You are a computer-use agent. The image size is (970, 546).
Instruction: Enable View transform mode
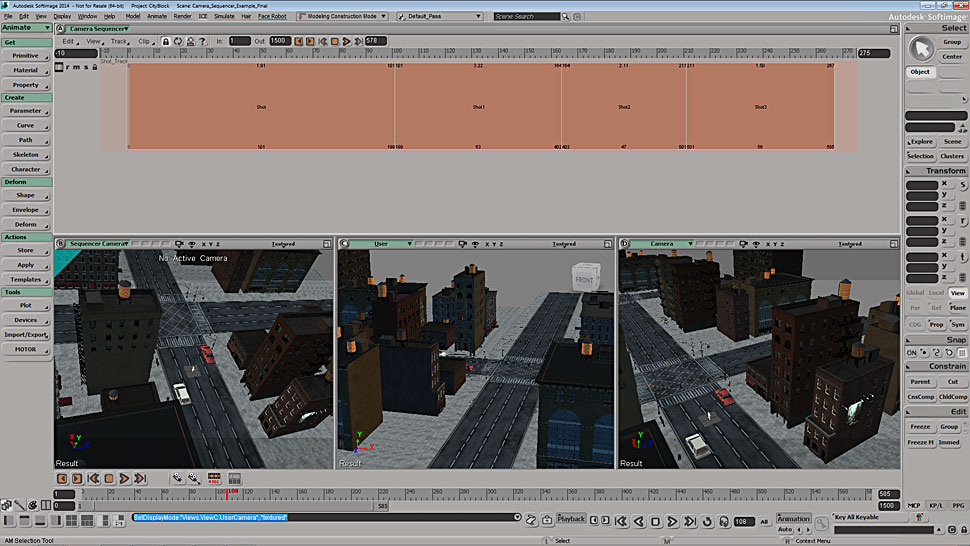pyautogui.click(x=957, y=293)
